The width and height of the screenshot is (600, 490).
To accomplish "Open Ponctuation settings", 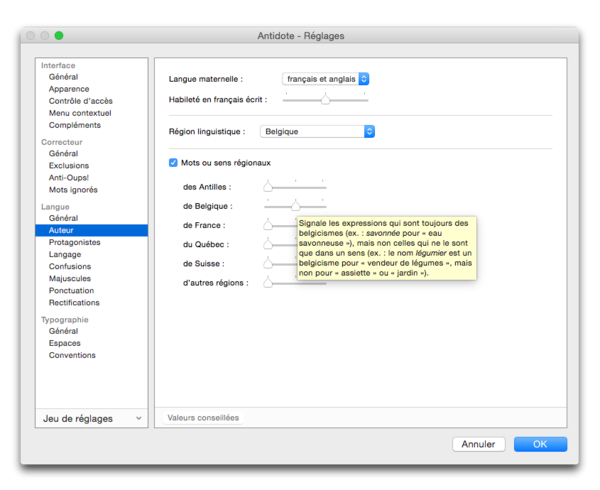I will [71, 291].
